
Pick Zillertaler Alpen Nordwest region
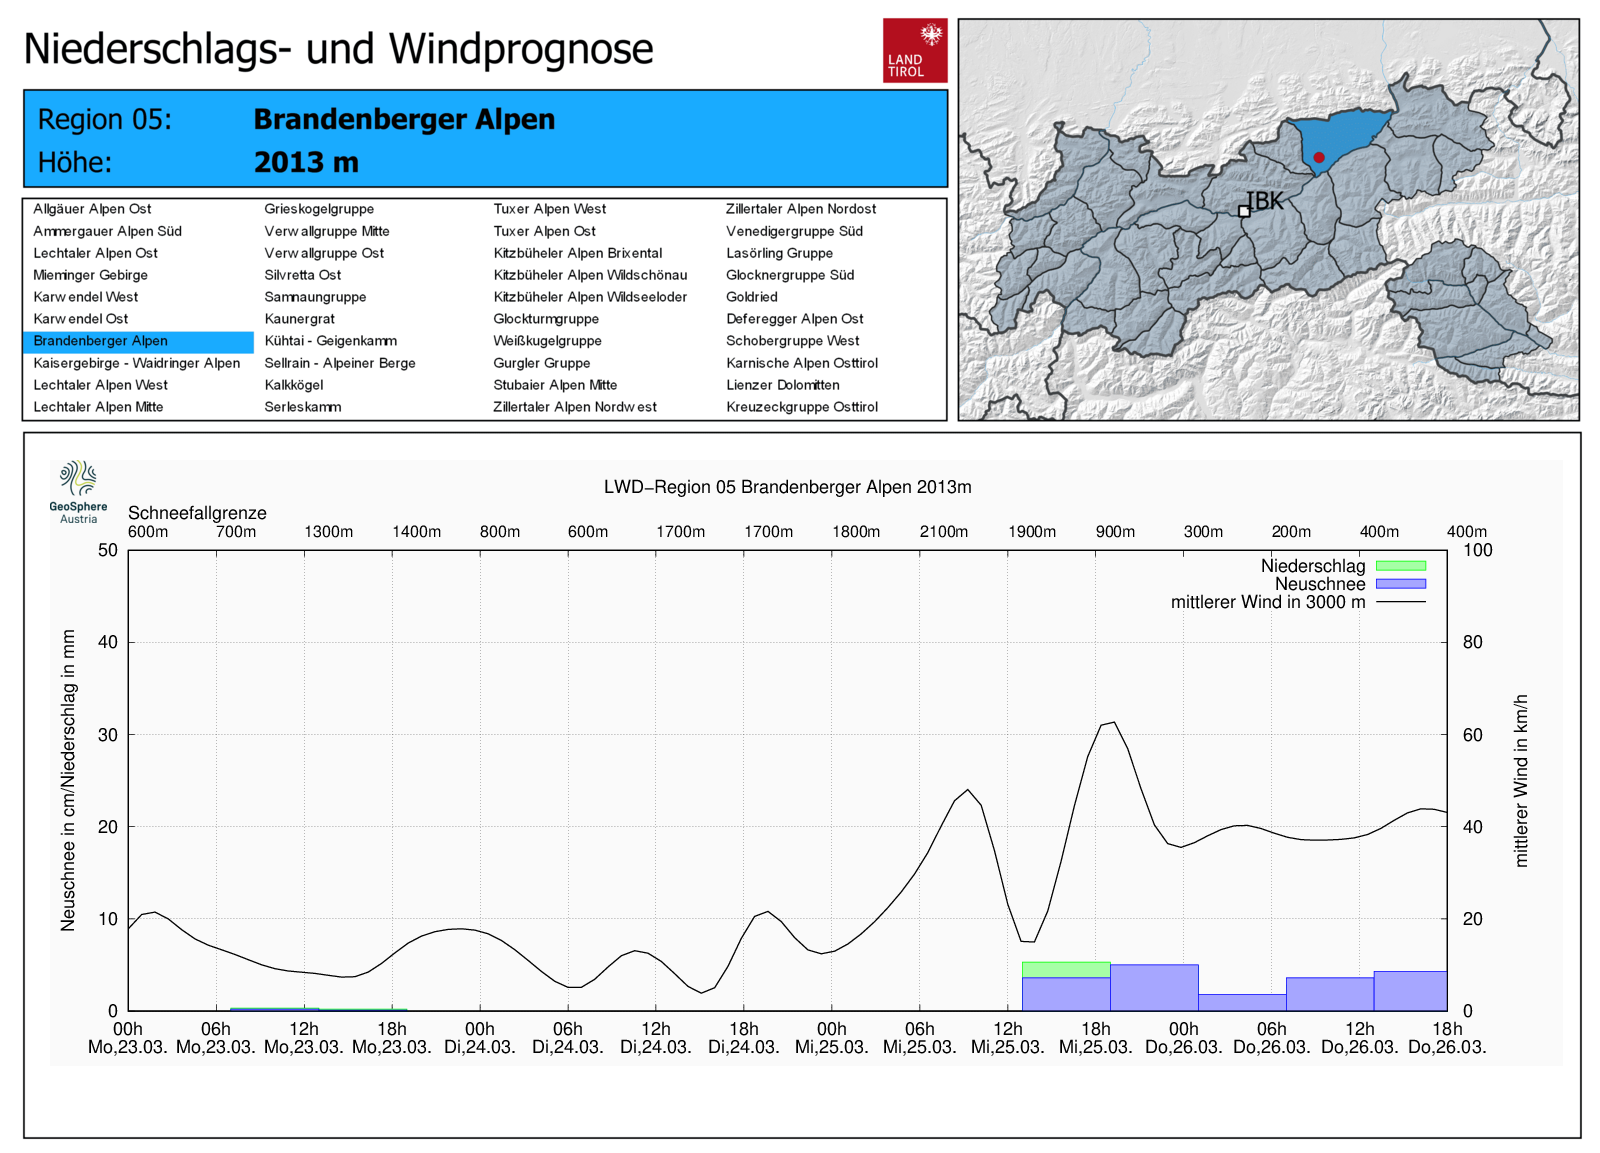pos(574,407)
